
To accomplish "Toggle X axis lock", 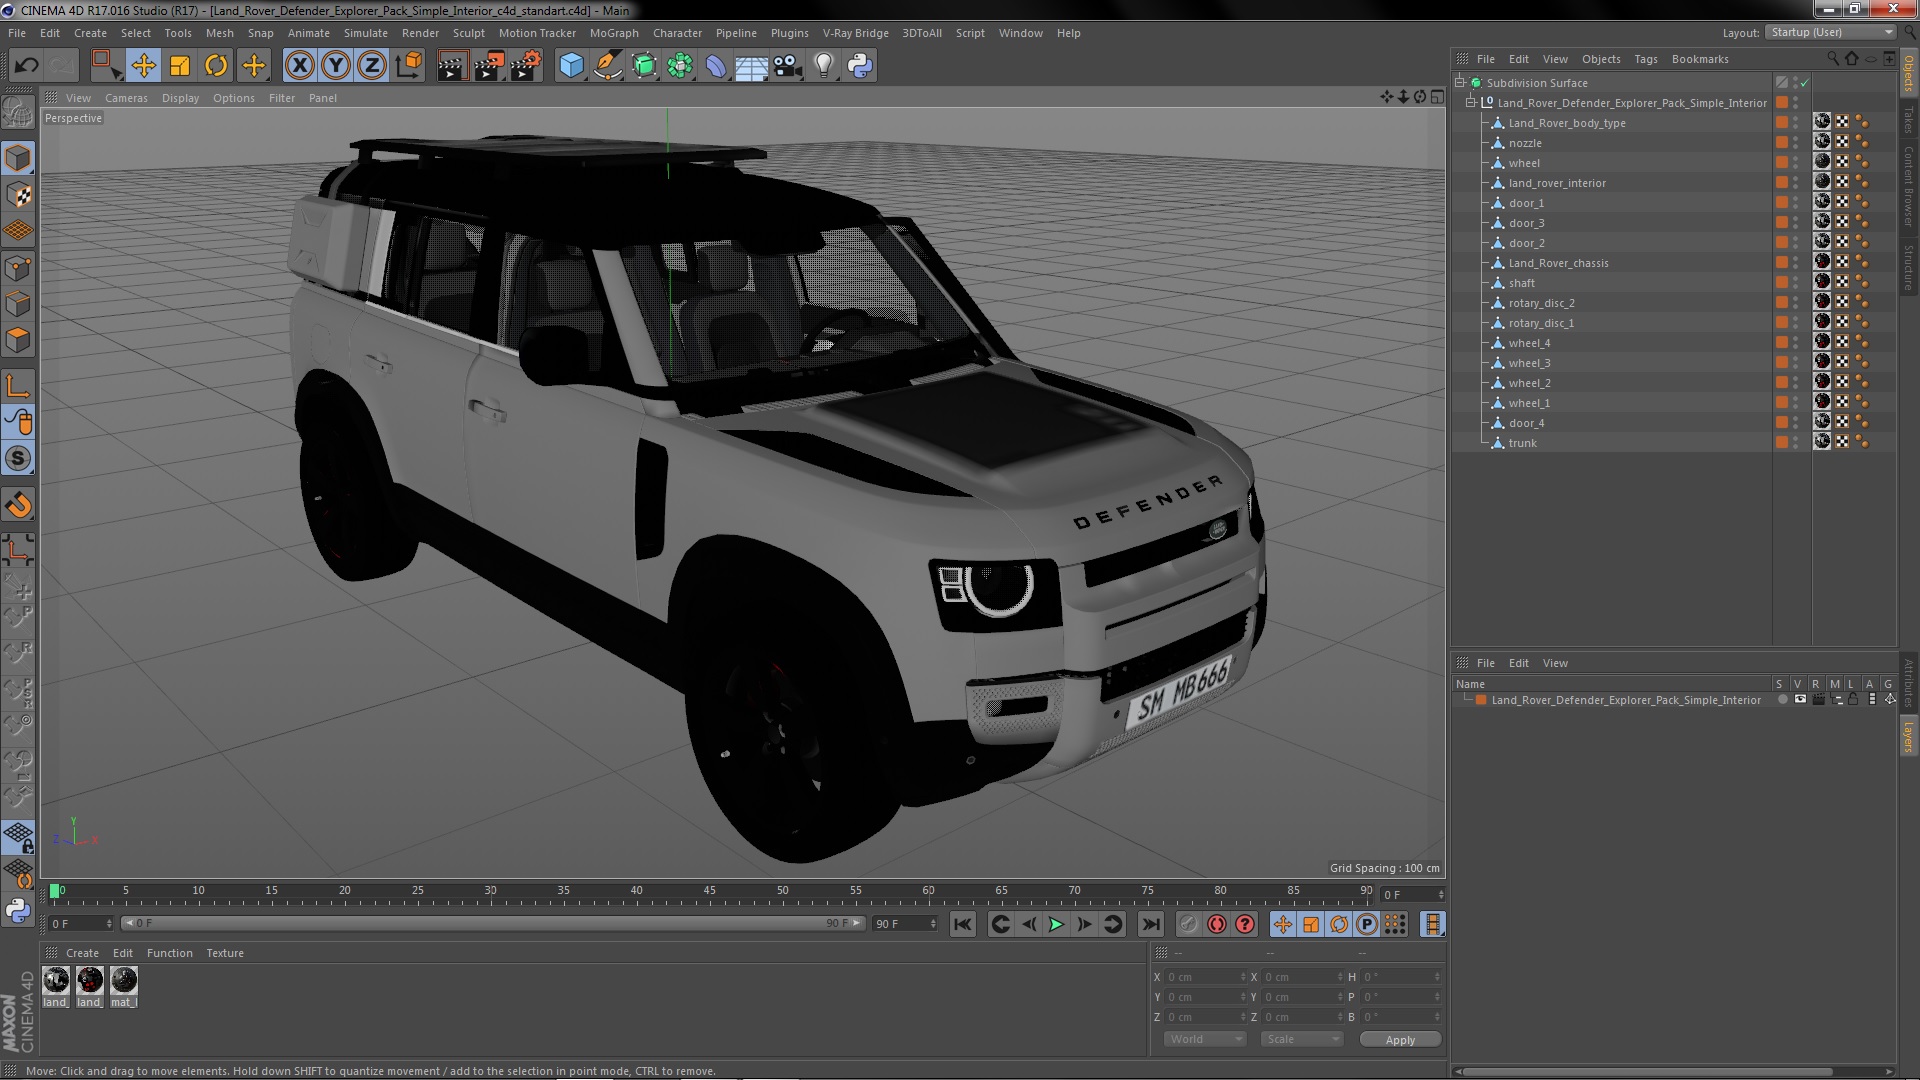I will coord(299,66).
